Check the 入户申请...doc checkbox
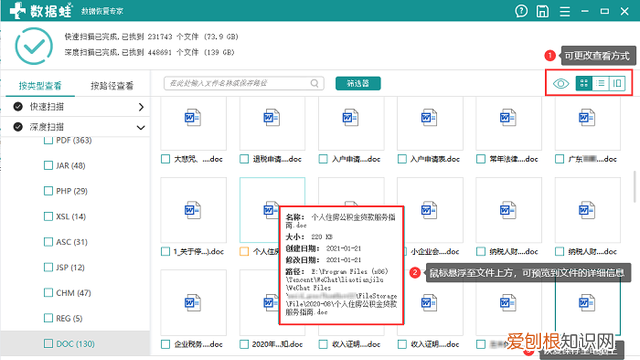Image resolution: width=640 pixels, height=360 pixels. click(323, 159)
